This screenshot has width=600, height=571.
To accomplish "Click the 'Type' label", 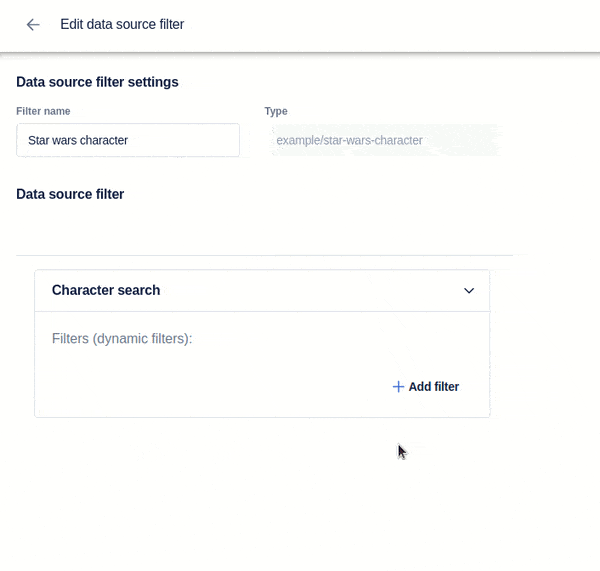I will coord(276,111).
